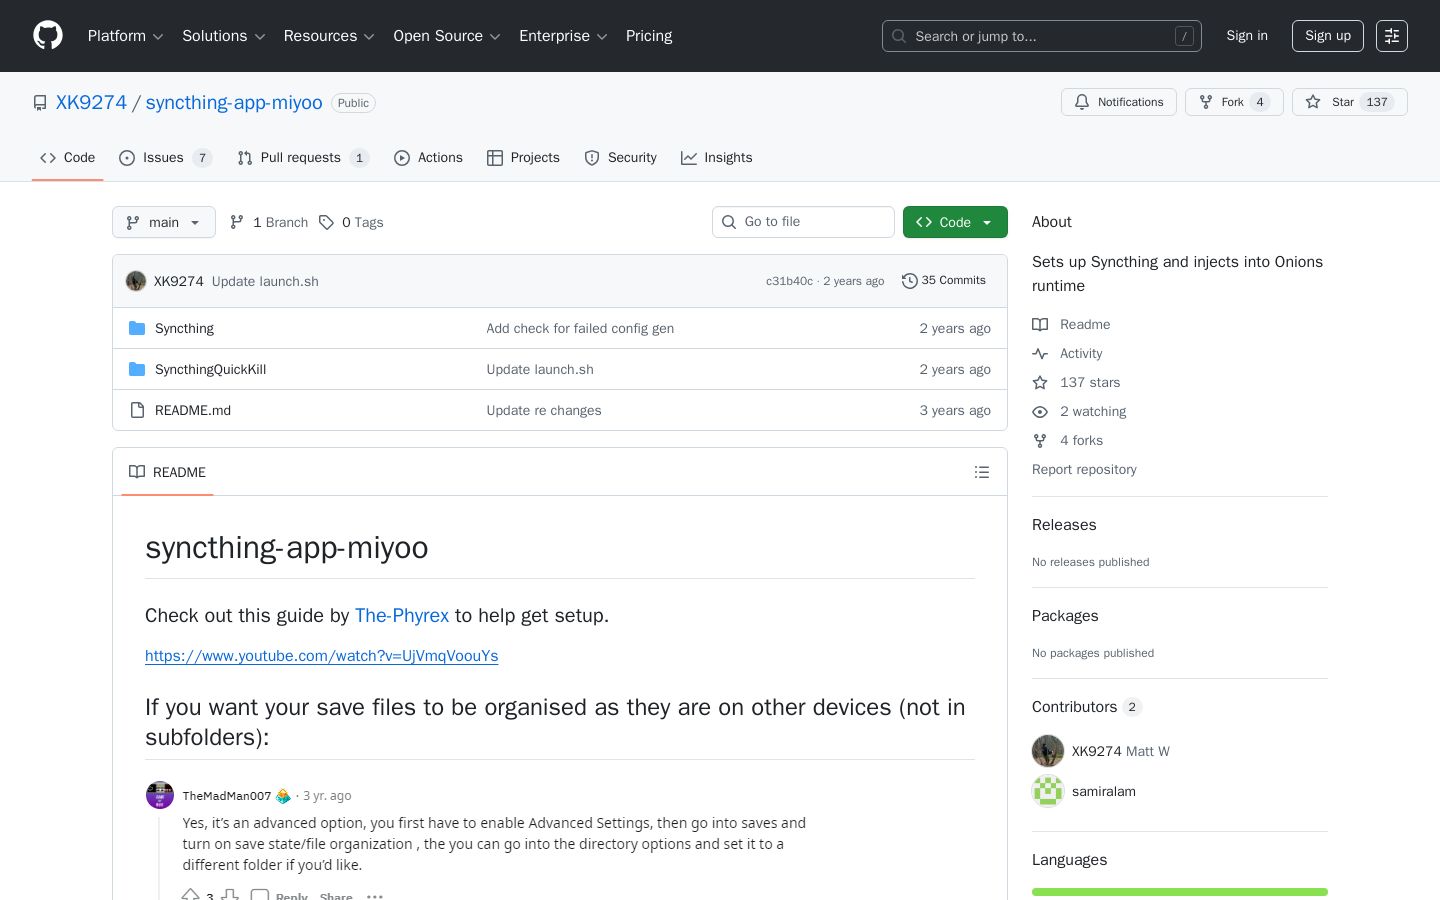Click the Notifications bell button
Image resolution: width=1440 pixels, height=900 pixels.
(x=1118, y=102)
